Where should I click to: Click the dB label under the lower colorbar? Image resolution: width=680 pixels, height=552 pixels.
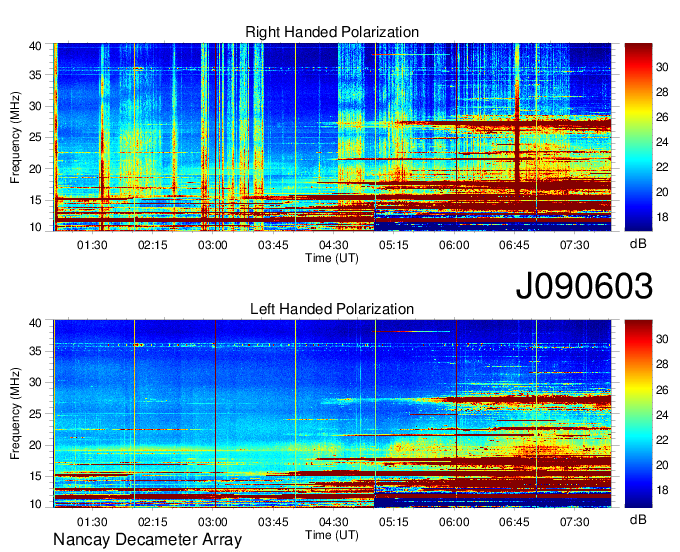(x=638, y=519)
